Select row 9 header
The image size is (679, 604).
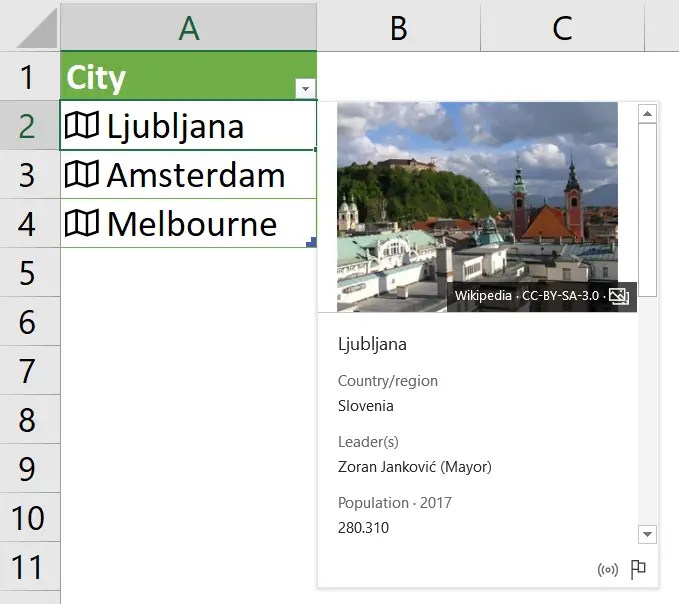coord(29,468)
